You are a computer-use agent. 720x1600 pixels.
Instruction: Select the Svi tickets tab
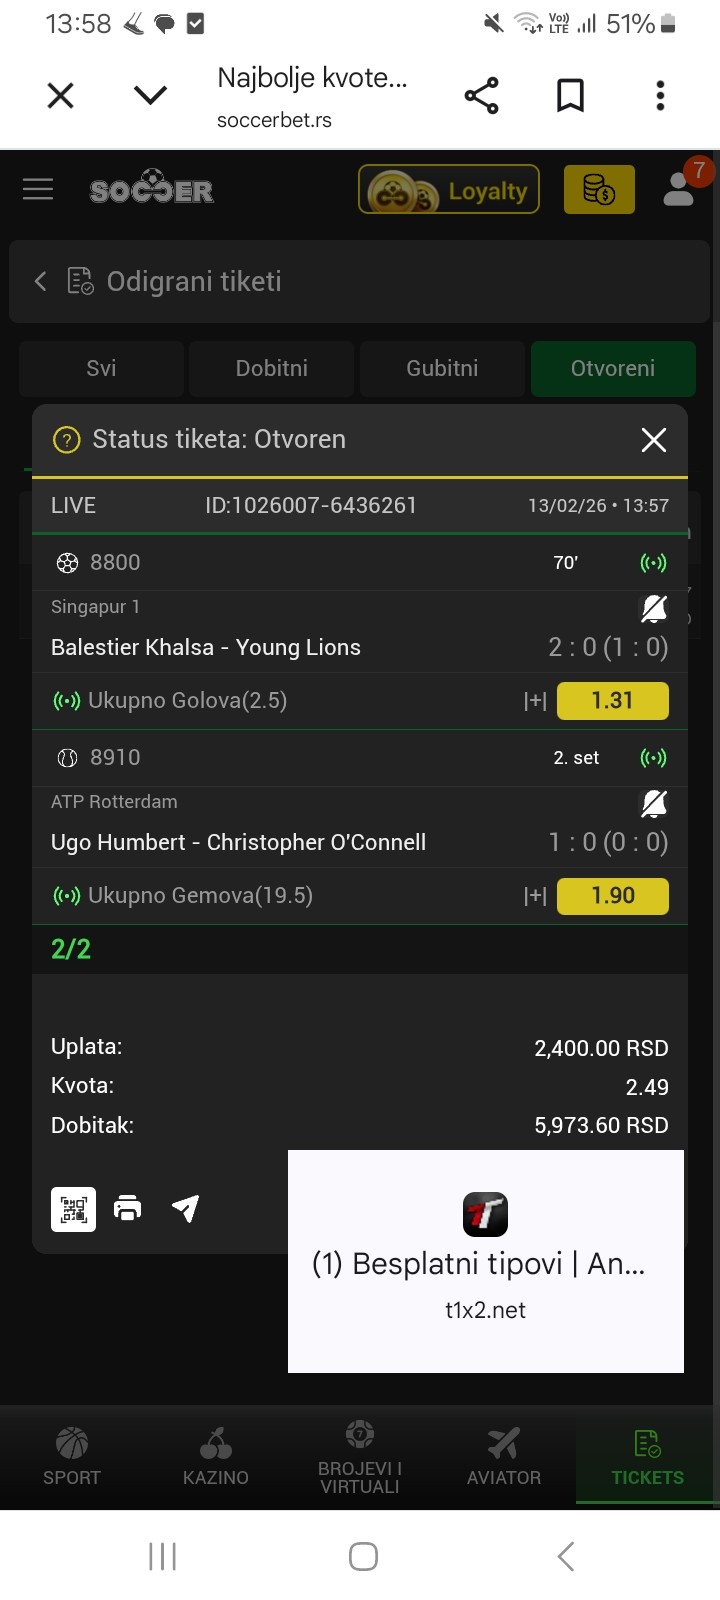(x=101, y=368)
